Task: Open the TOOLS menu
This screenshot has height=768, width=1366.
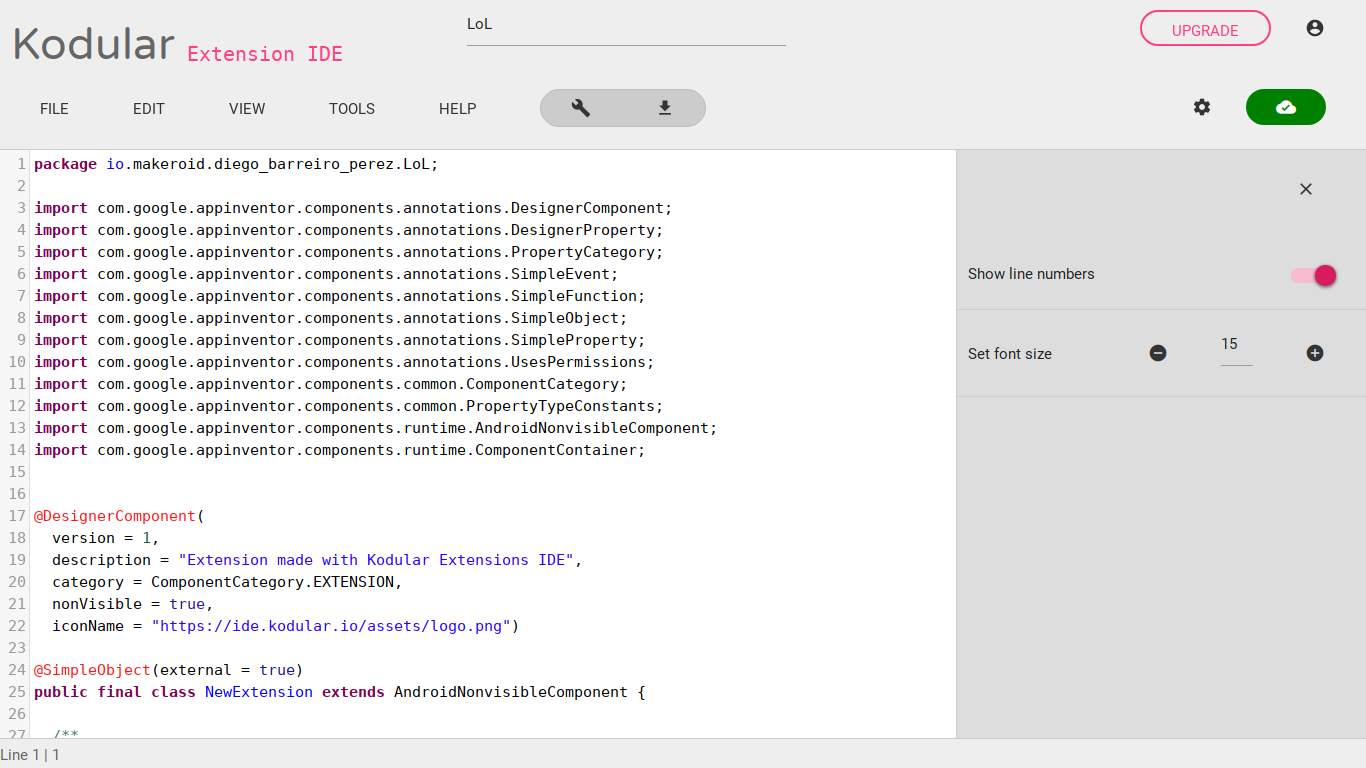Action: click(352, 109)
